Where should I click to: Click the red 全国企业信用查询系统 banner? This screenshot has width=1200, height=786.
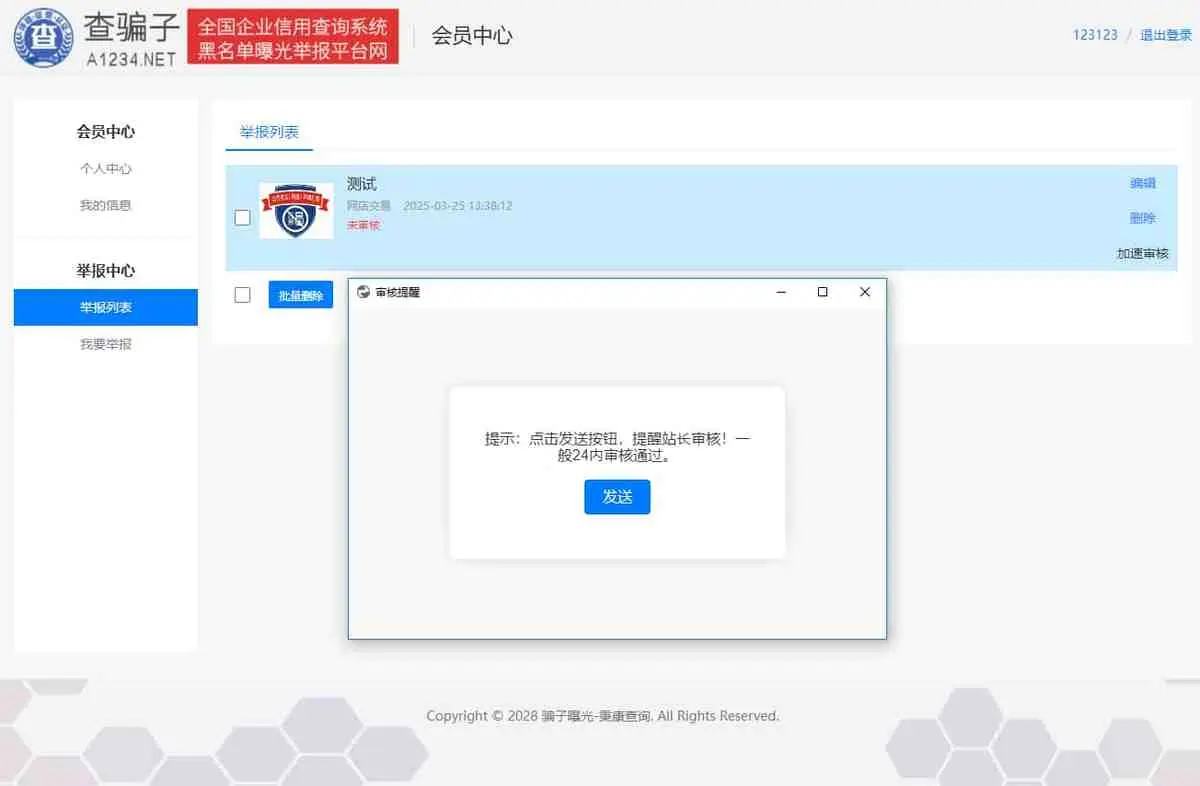[x=293, y=37]
